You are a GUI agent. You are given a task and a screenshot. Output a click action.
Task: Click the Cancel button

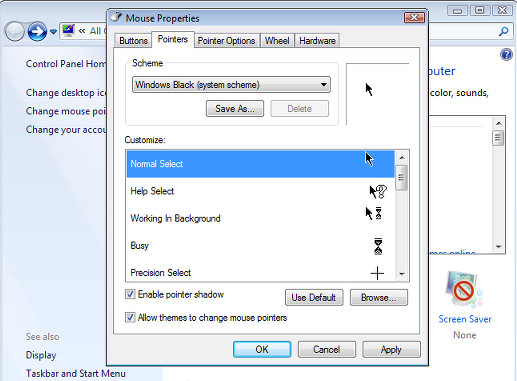(326, 349)
